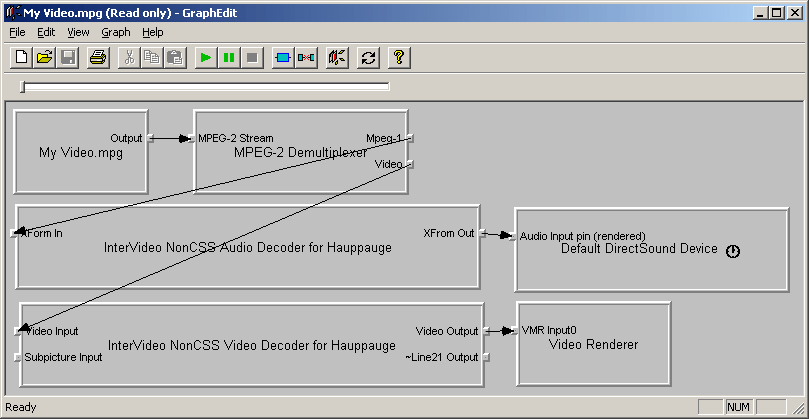Refresh the graph view

point(368,57)
